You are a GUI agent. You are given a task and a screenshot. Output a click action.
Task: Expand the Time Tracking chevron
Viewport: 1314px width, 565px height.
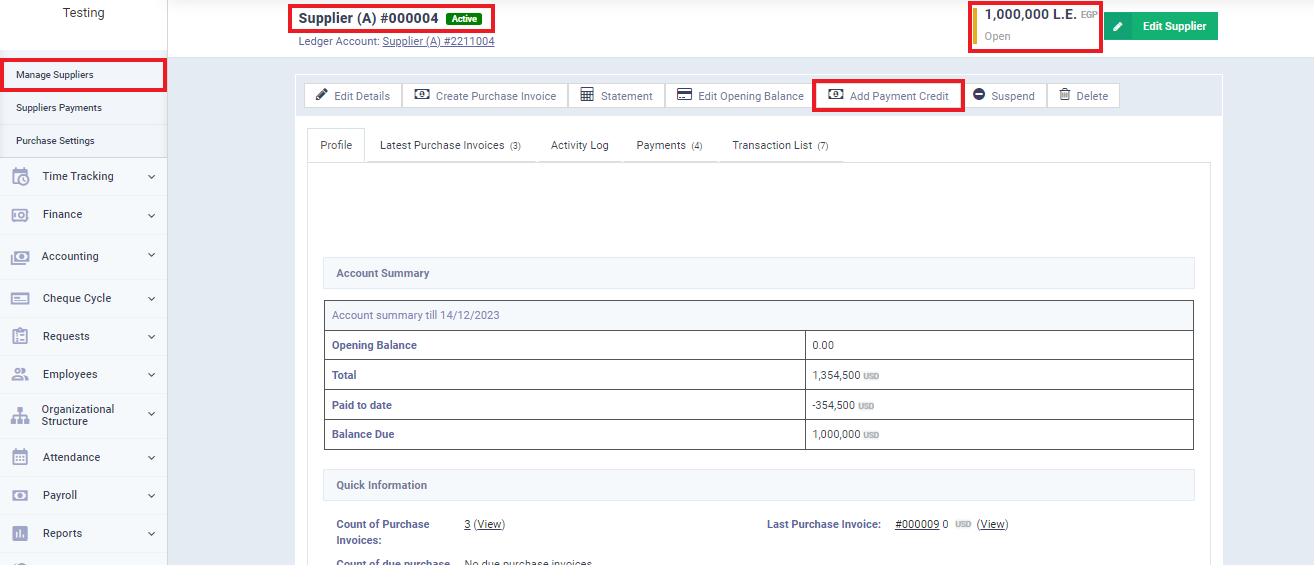[x=151, y=177]
